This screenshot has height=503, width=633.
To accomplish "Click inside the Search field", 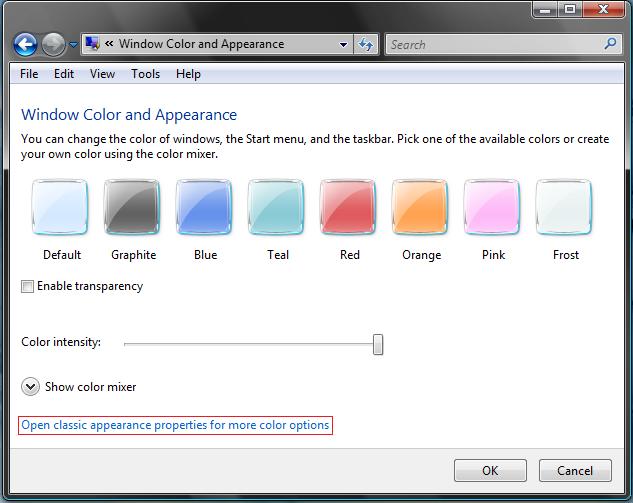I will (495, 44).
